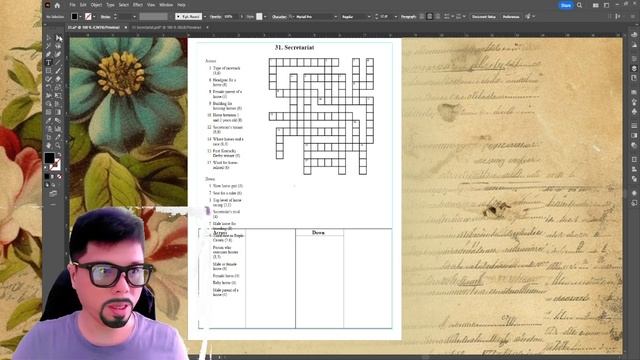Screen dimensions: 640x360
Task: Select the Selection tool arrow
Action: (49, 38)
